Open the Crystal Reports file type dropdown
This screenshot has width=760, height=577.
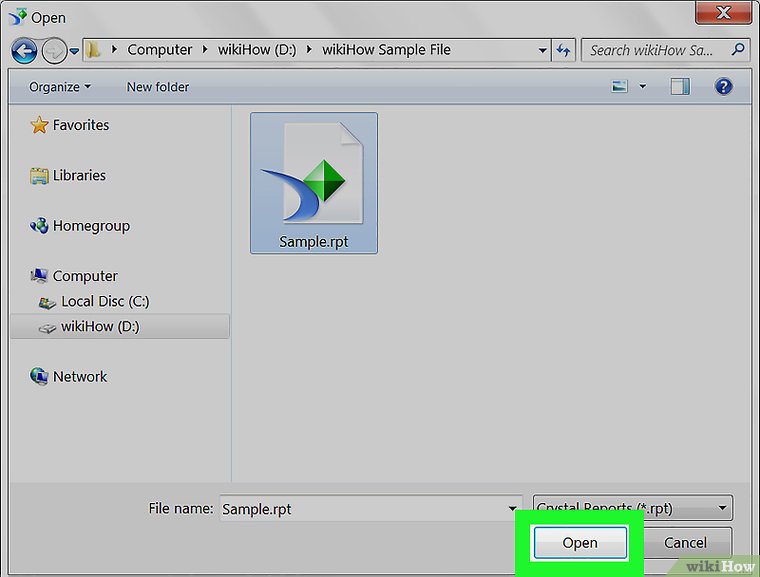tap(632, 508)
